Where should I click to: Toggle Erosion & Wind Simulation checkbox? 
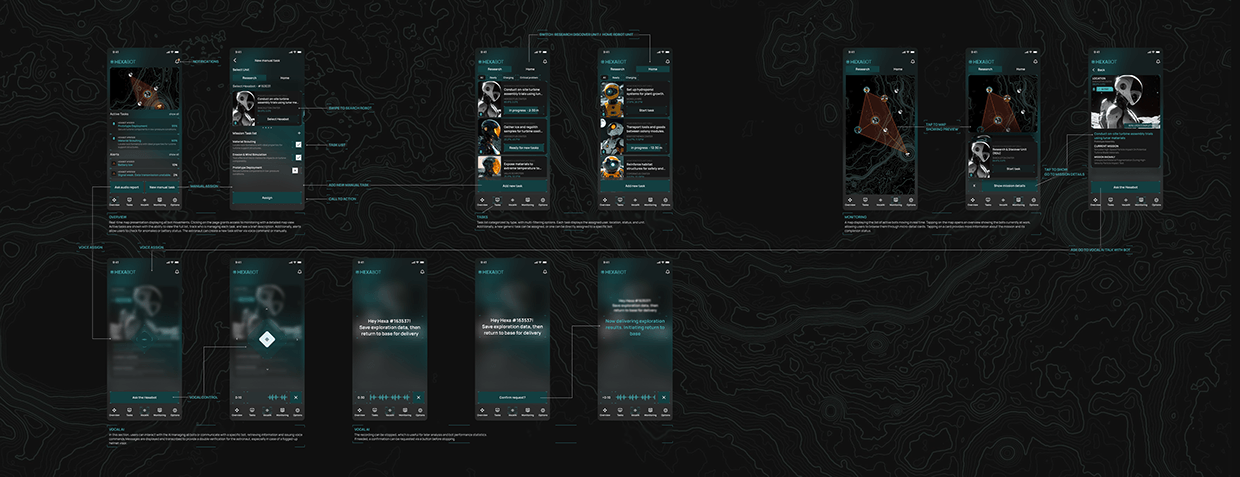[298, 157]
